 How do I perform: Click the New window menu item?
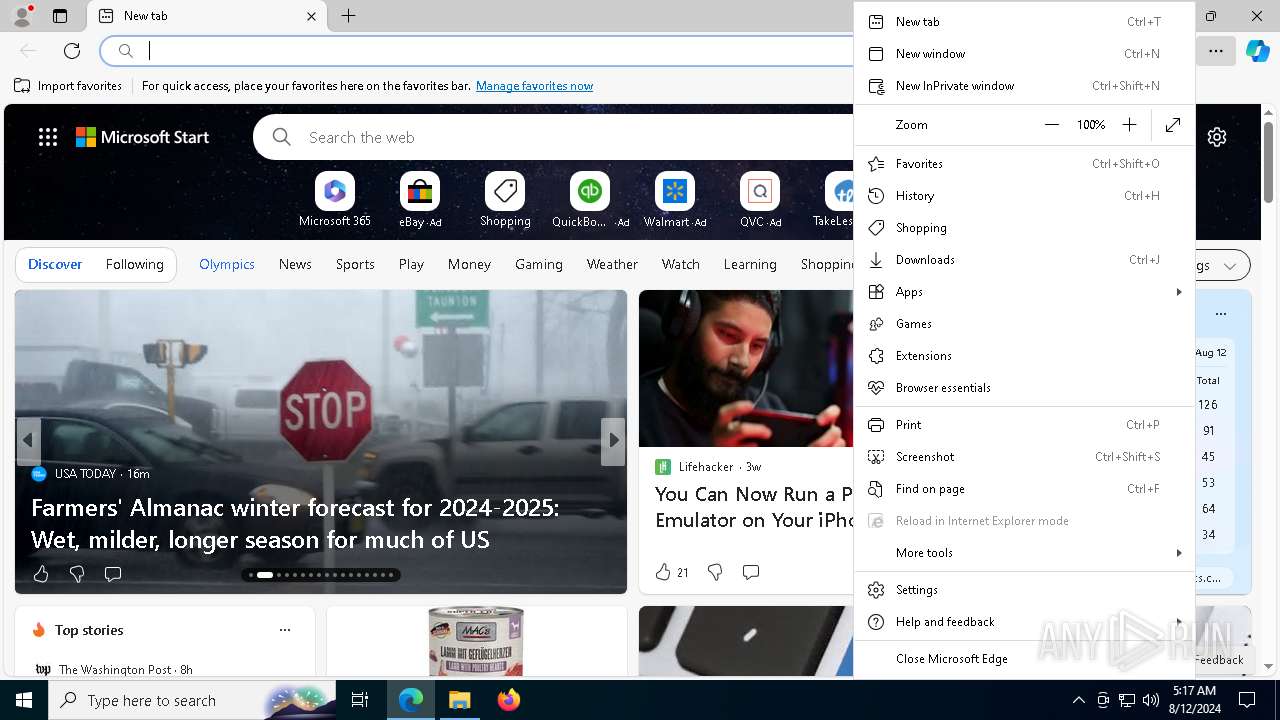[1024, 54]
